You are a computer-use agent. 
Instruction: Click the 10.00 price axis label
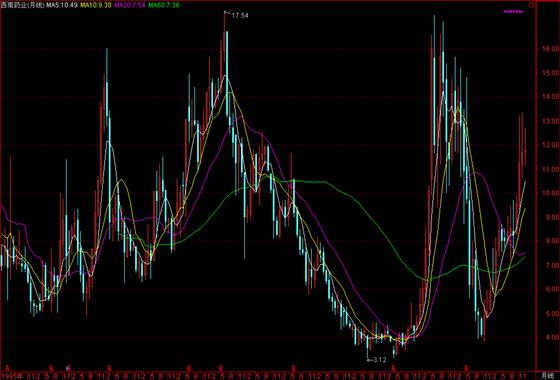tap(549, 193)
